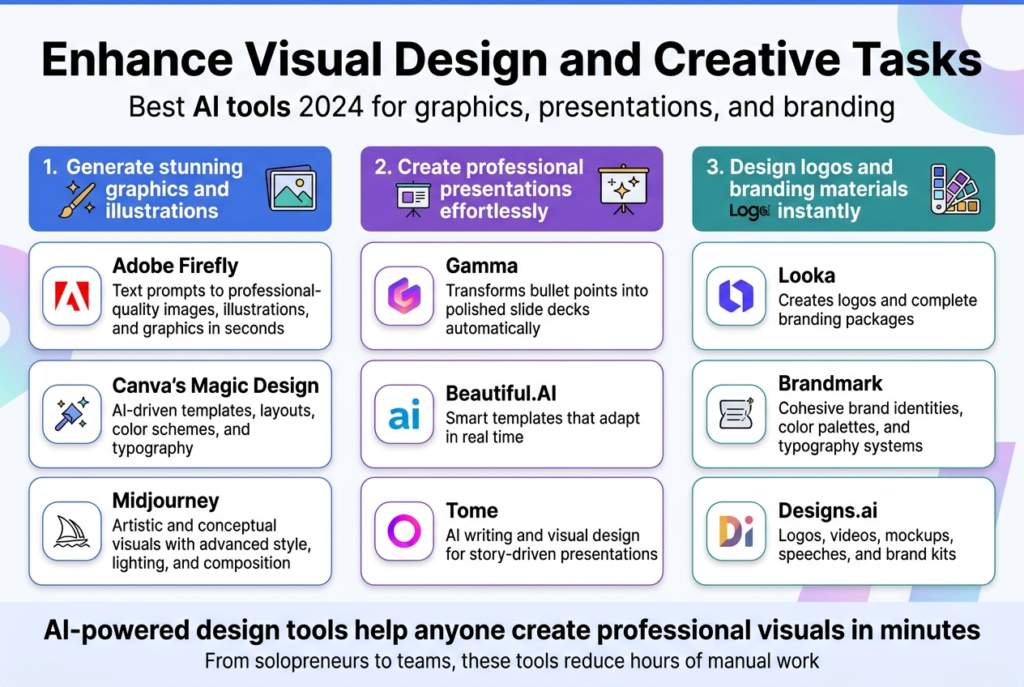The image size is (1024, 687).
Task: Click the Midjourney sailboat icon
Action: 72,532
